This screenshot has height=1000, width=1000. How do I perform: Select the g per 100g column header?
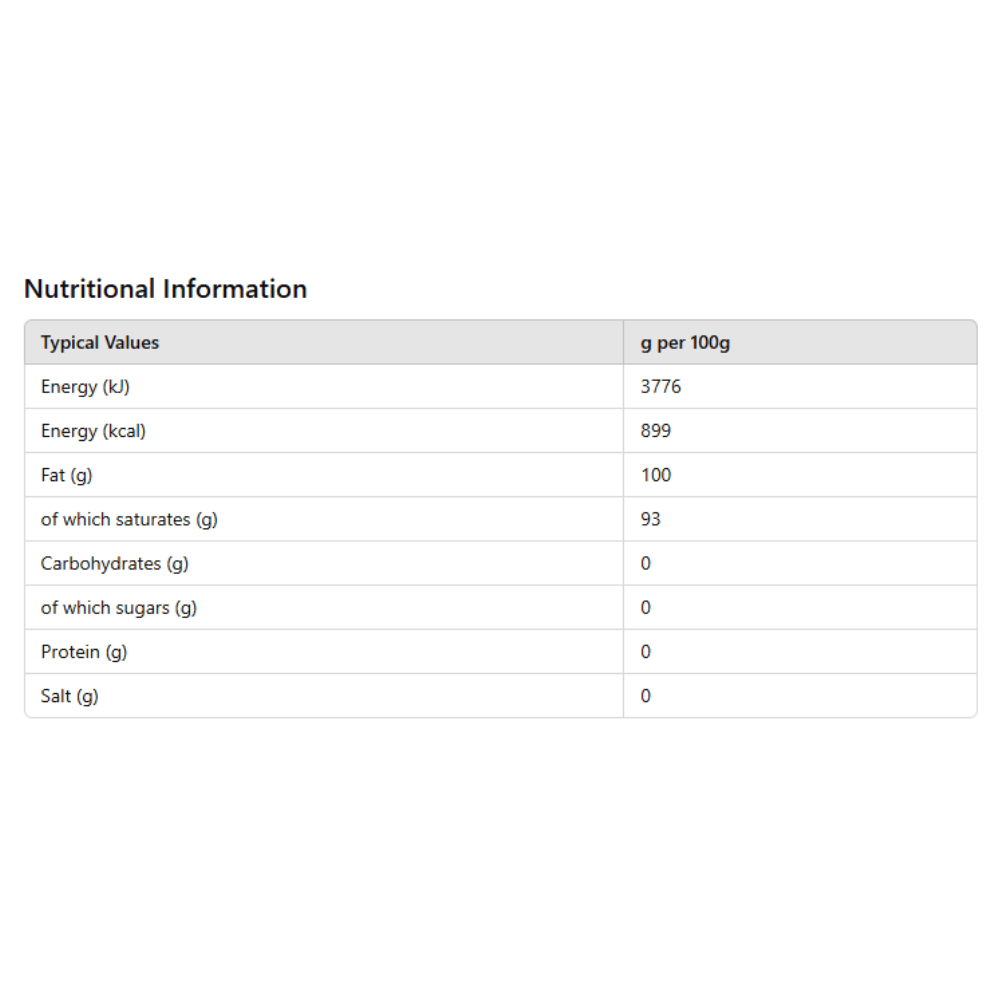coord(685,342)
